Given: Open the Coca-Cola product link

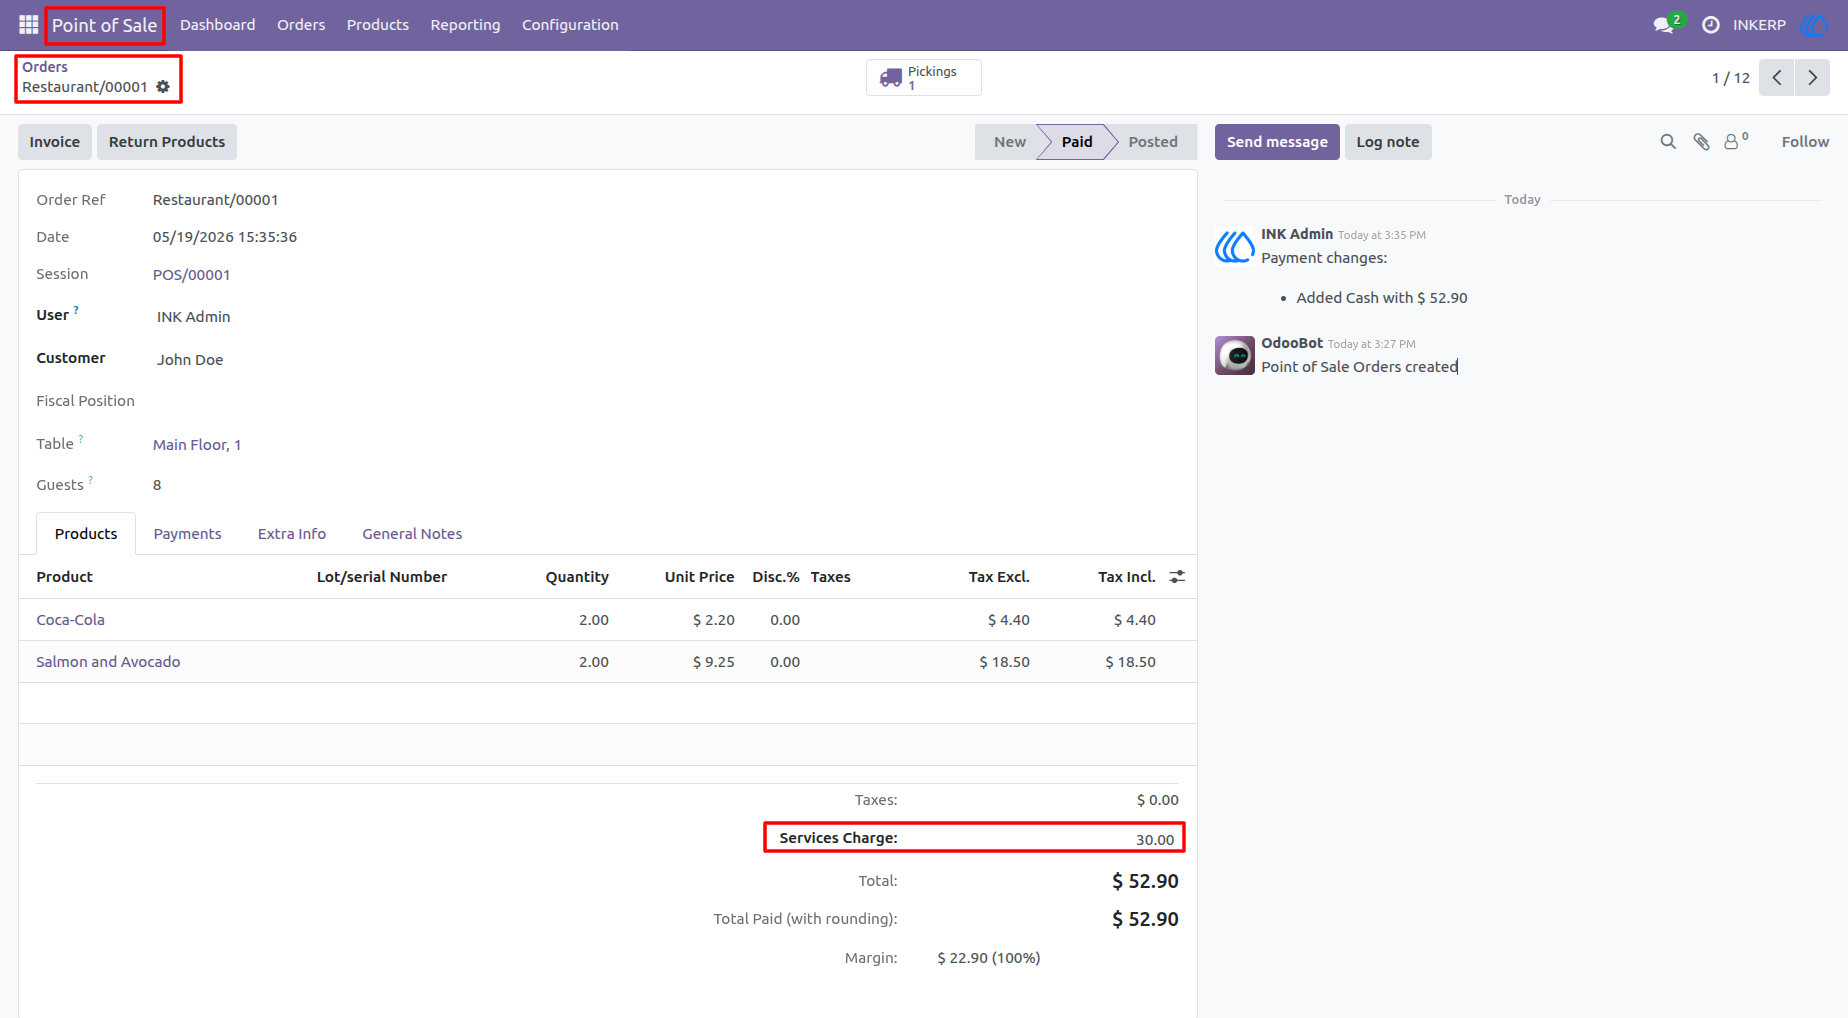Looking at the screenshot, I should (71, 620).
